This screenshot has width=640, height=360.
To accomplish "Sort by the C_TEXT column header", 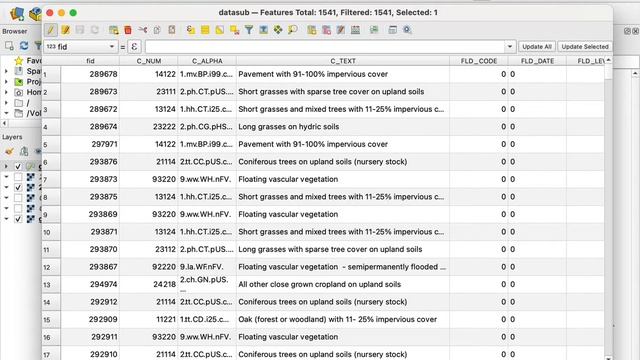I will pyautogui.click(x=343, y=61).
